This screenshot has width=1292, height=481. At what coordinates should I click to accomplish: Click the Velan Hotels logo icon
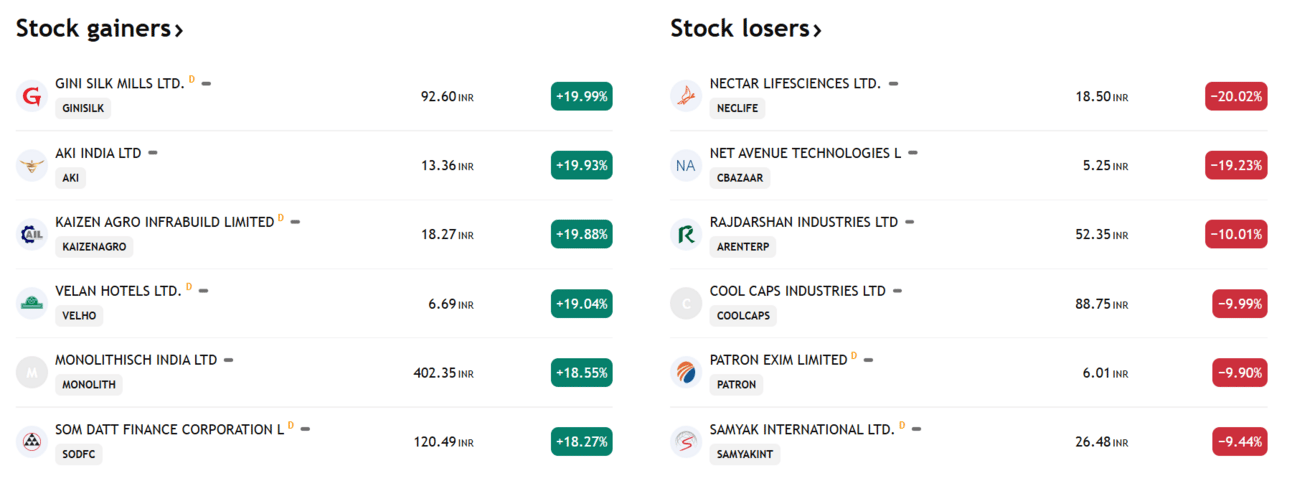[32, 303]
